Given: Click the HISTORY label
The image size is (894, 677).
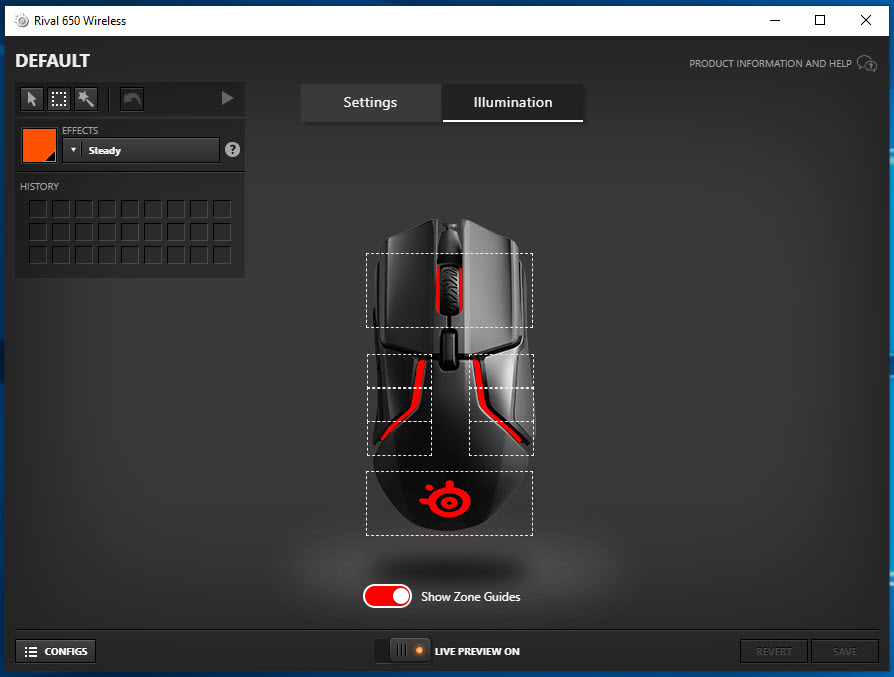Looking at the screenshot, I should click(x=39, y=187).
